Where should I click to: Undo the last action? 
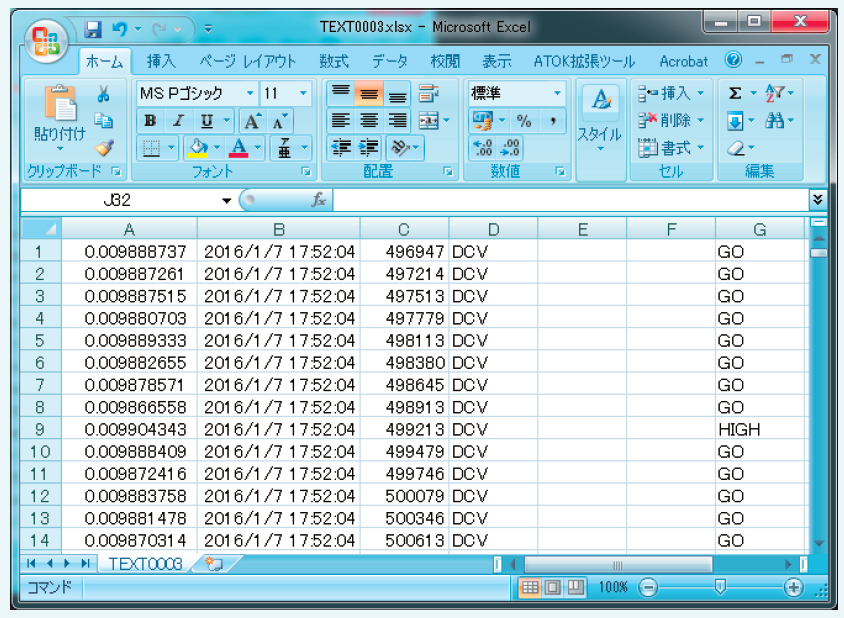point(119,29)
